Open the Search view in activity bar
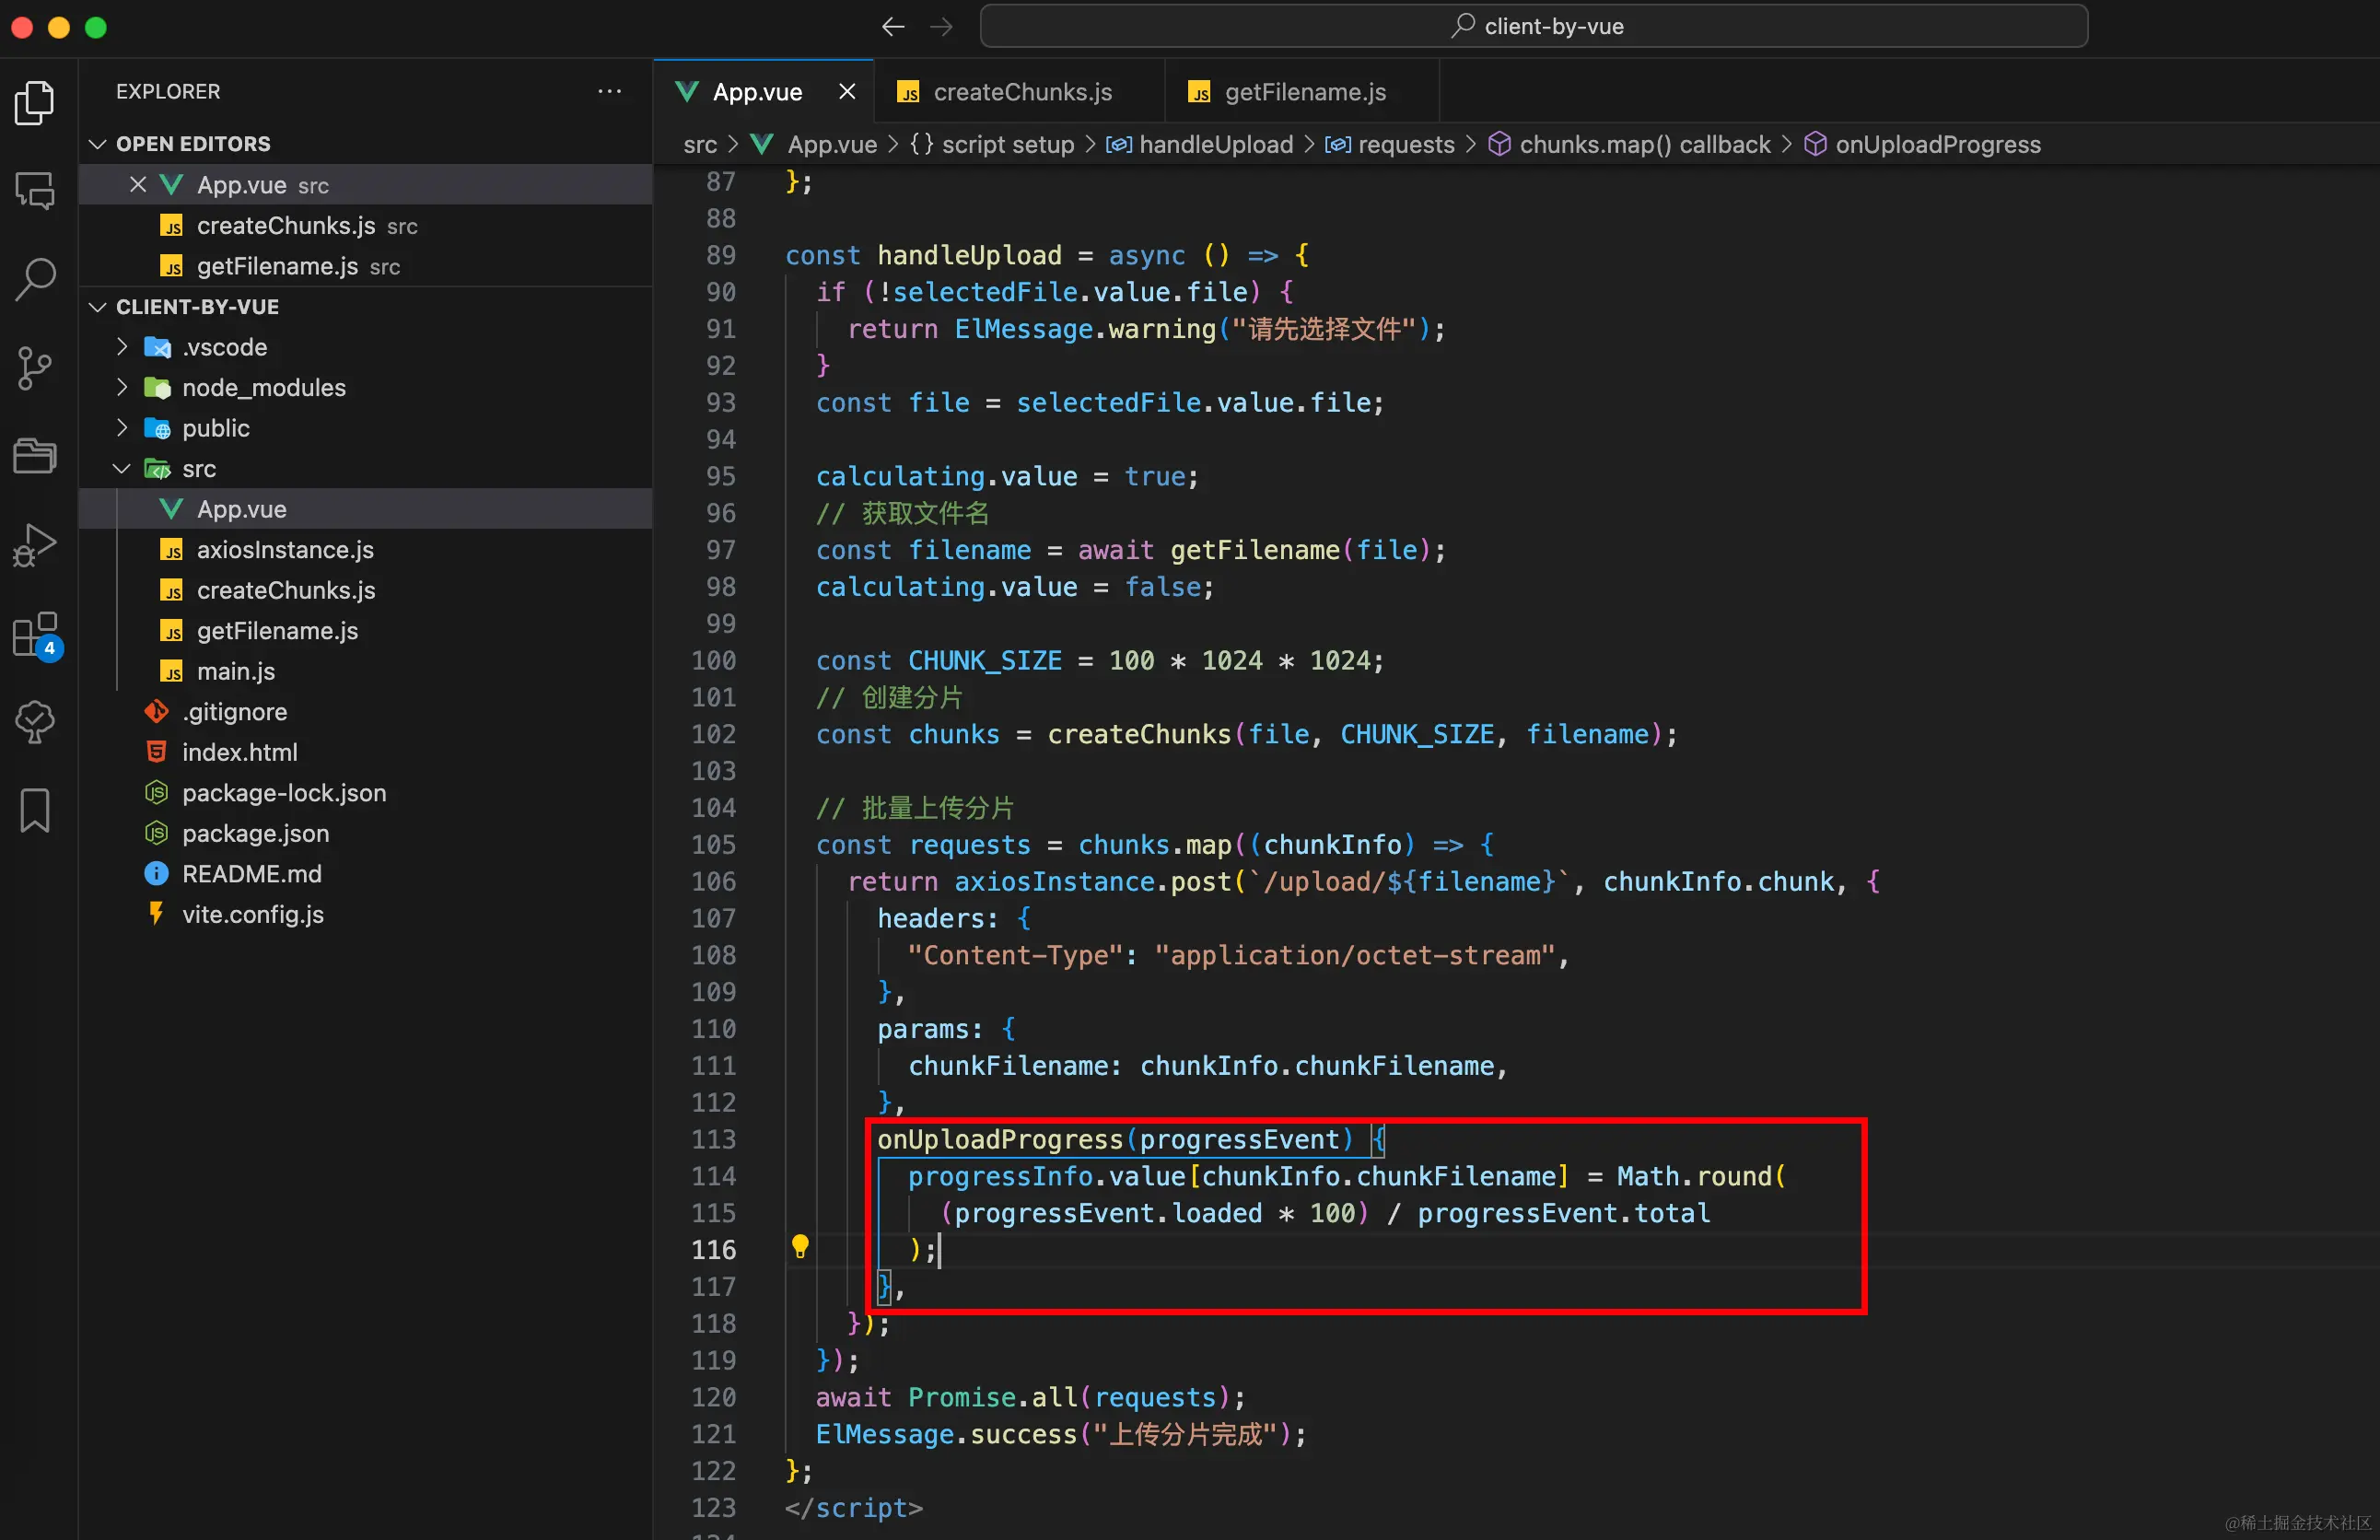This screenshot has height=1540, width=2380. tap(36, 279)
